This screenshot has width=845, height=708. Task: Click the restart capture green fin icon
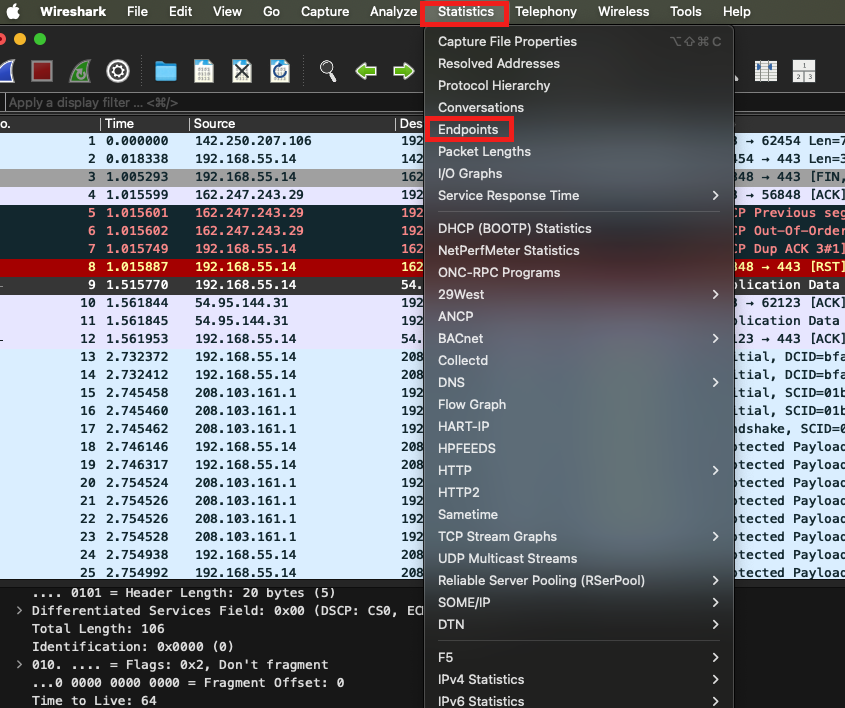tap(80, 71)
